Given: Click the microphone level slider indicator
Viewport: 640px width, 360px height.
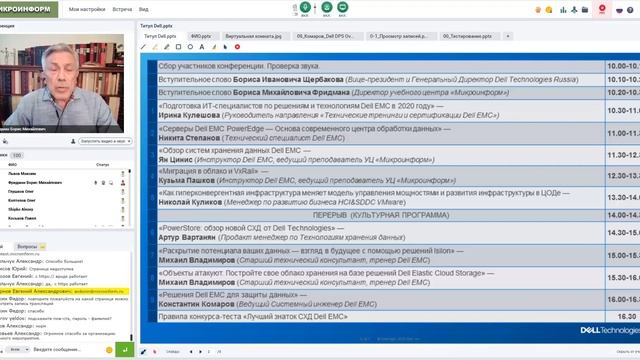Looking at the screenshot, I should 315,7.
